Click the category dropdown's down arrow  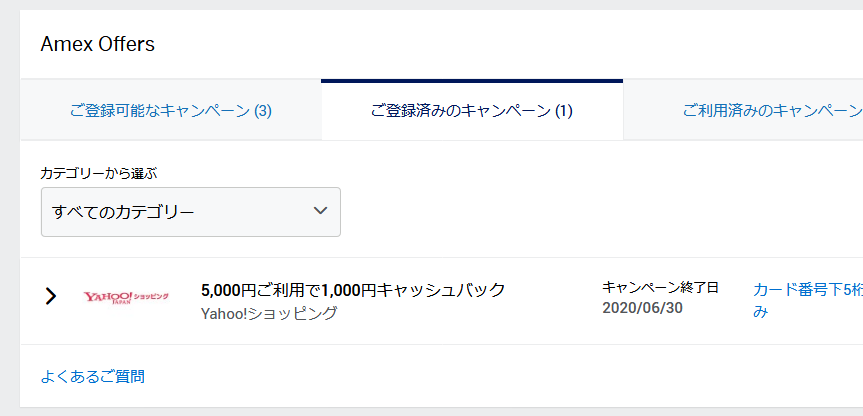[320, 211]
